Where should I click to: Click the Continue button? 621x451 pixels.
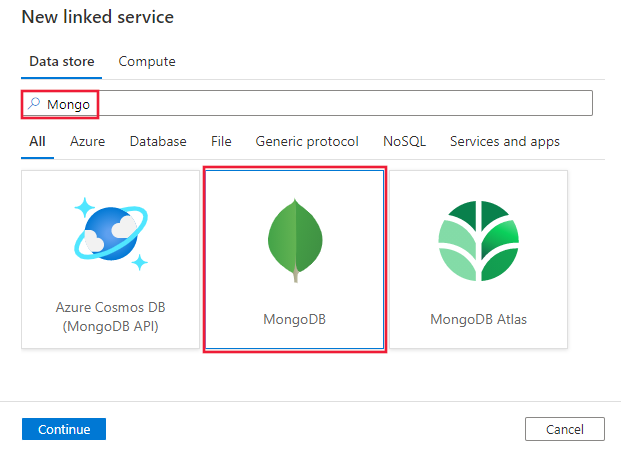64,429
